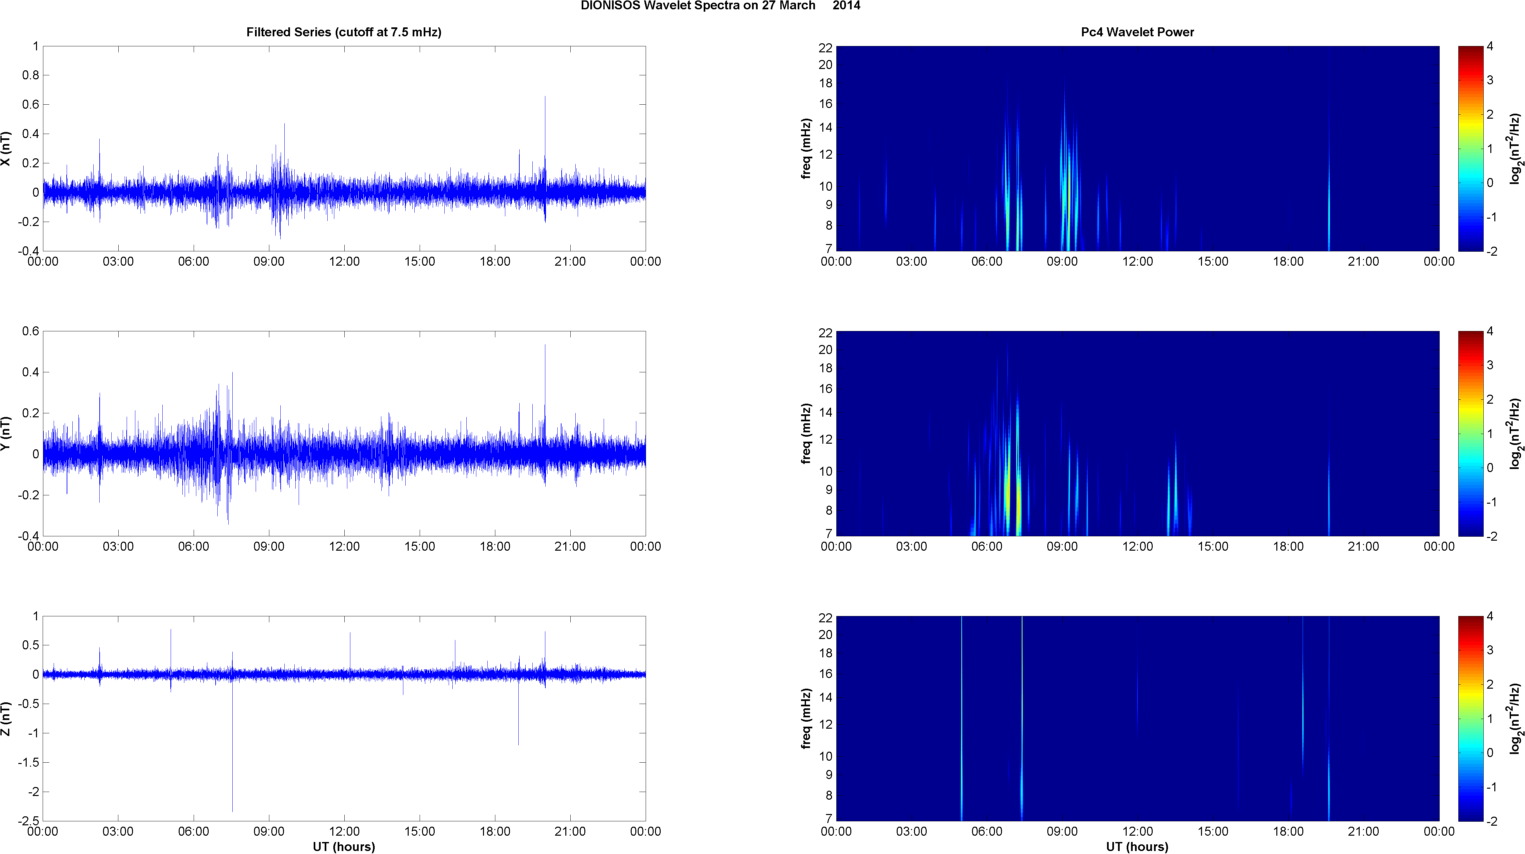Click the colorbar beside the middle spectrogram
Viewport: 1525px width, 854px height.
(x=1470, y=434)
